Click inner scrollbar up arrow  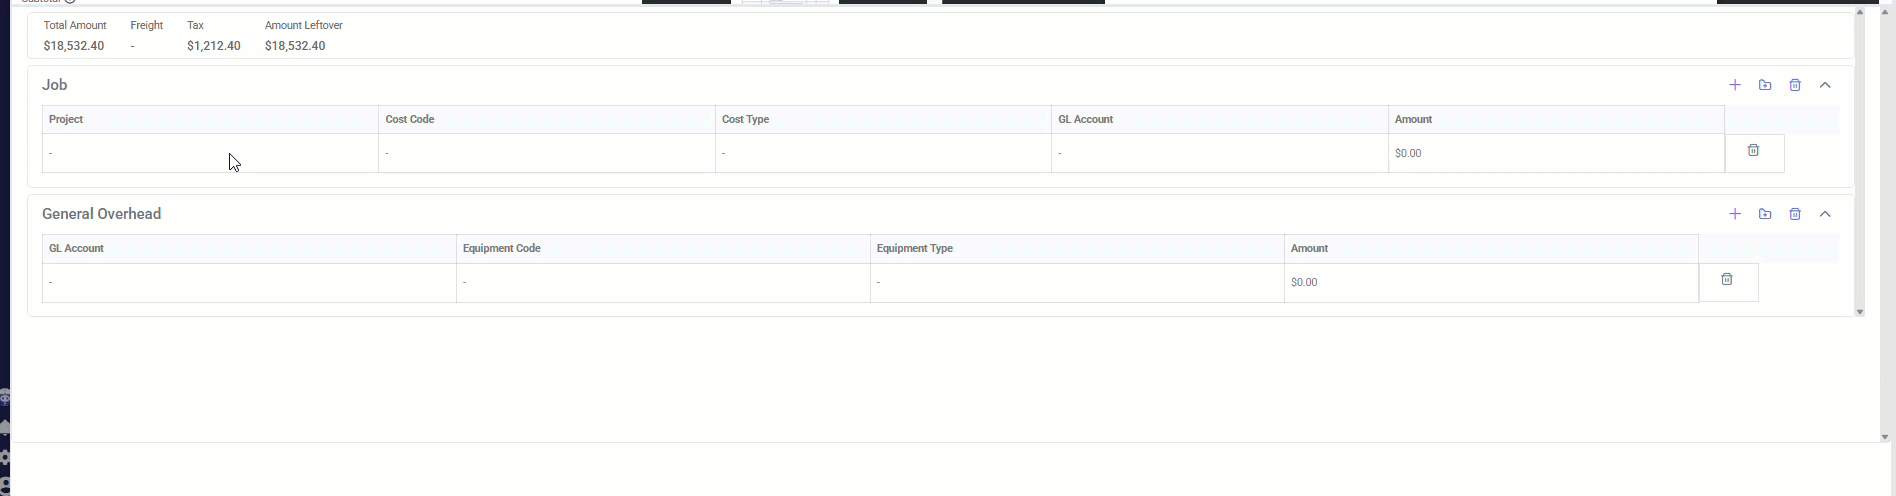1860,12
